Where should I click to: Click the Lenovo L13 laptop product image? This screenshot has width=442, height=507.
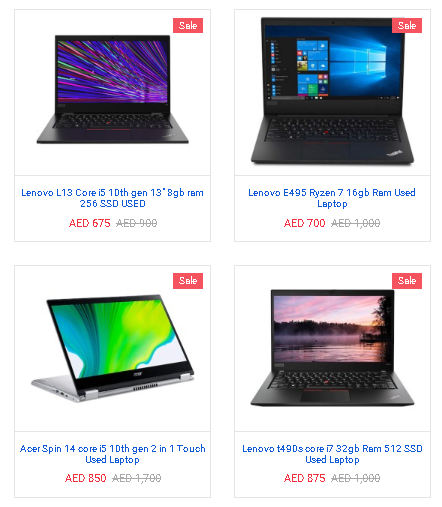pos(112,89)
